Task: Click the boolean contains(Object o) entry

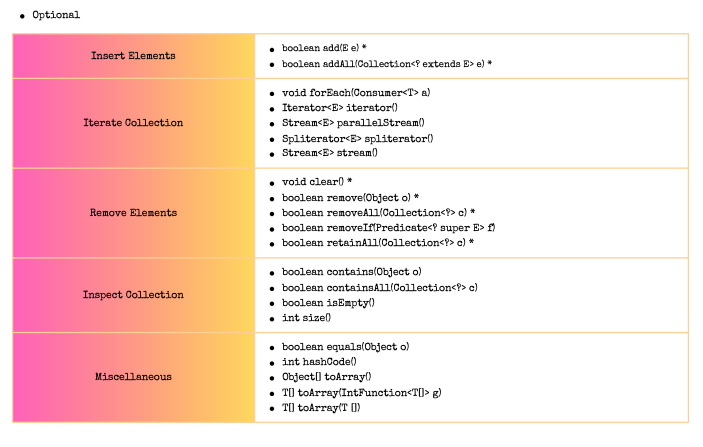Action: [x=351, y=273]
